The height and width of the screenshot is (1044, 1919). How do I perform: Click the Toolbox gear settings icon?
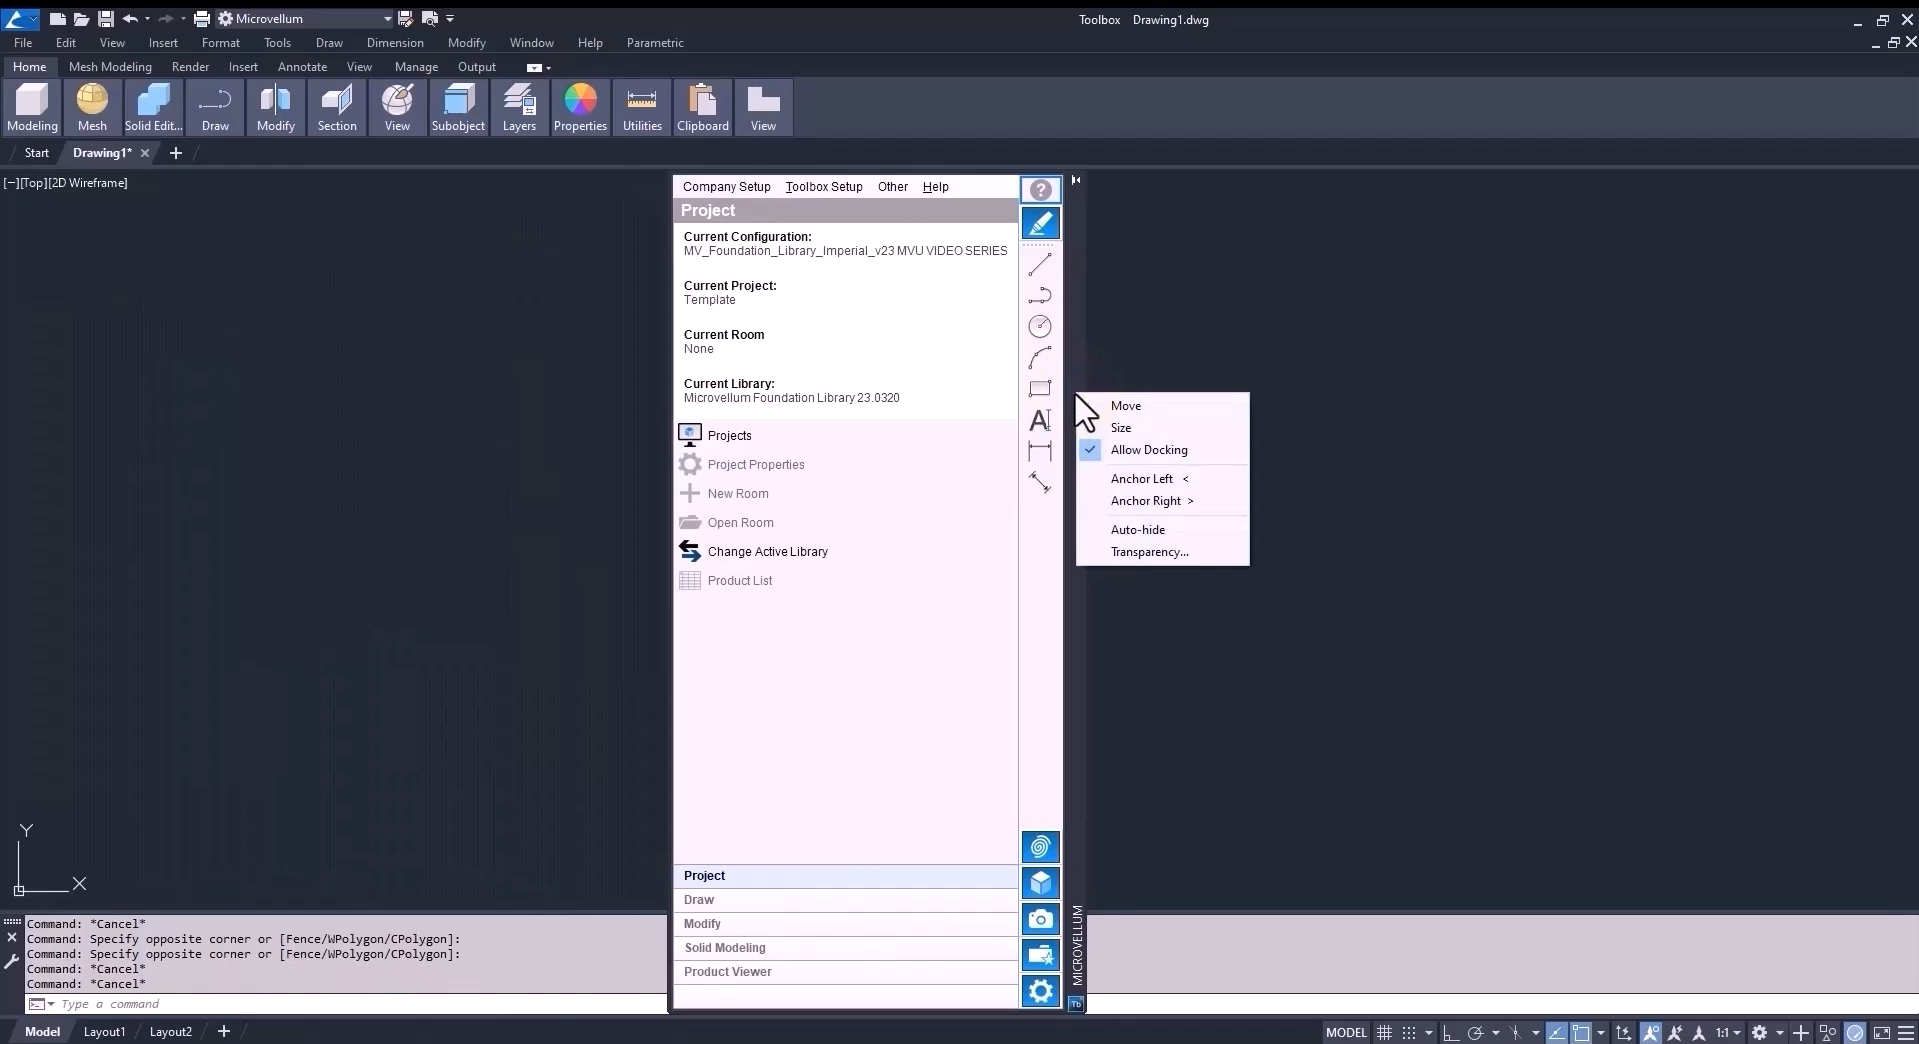tap(1041, 991)
